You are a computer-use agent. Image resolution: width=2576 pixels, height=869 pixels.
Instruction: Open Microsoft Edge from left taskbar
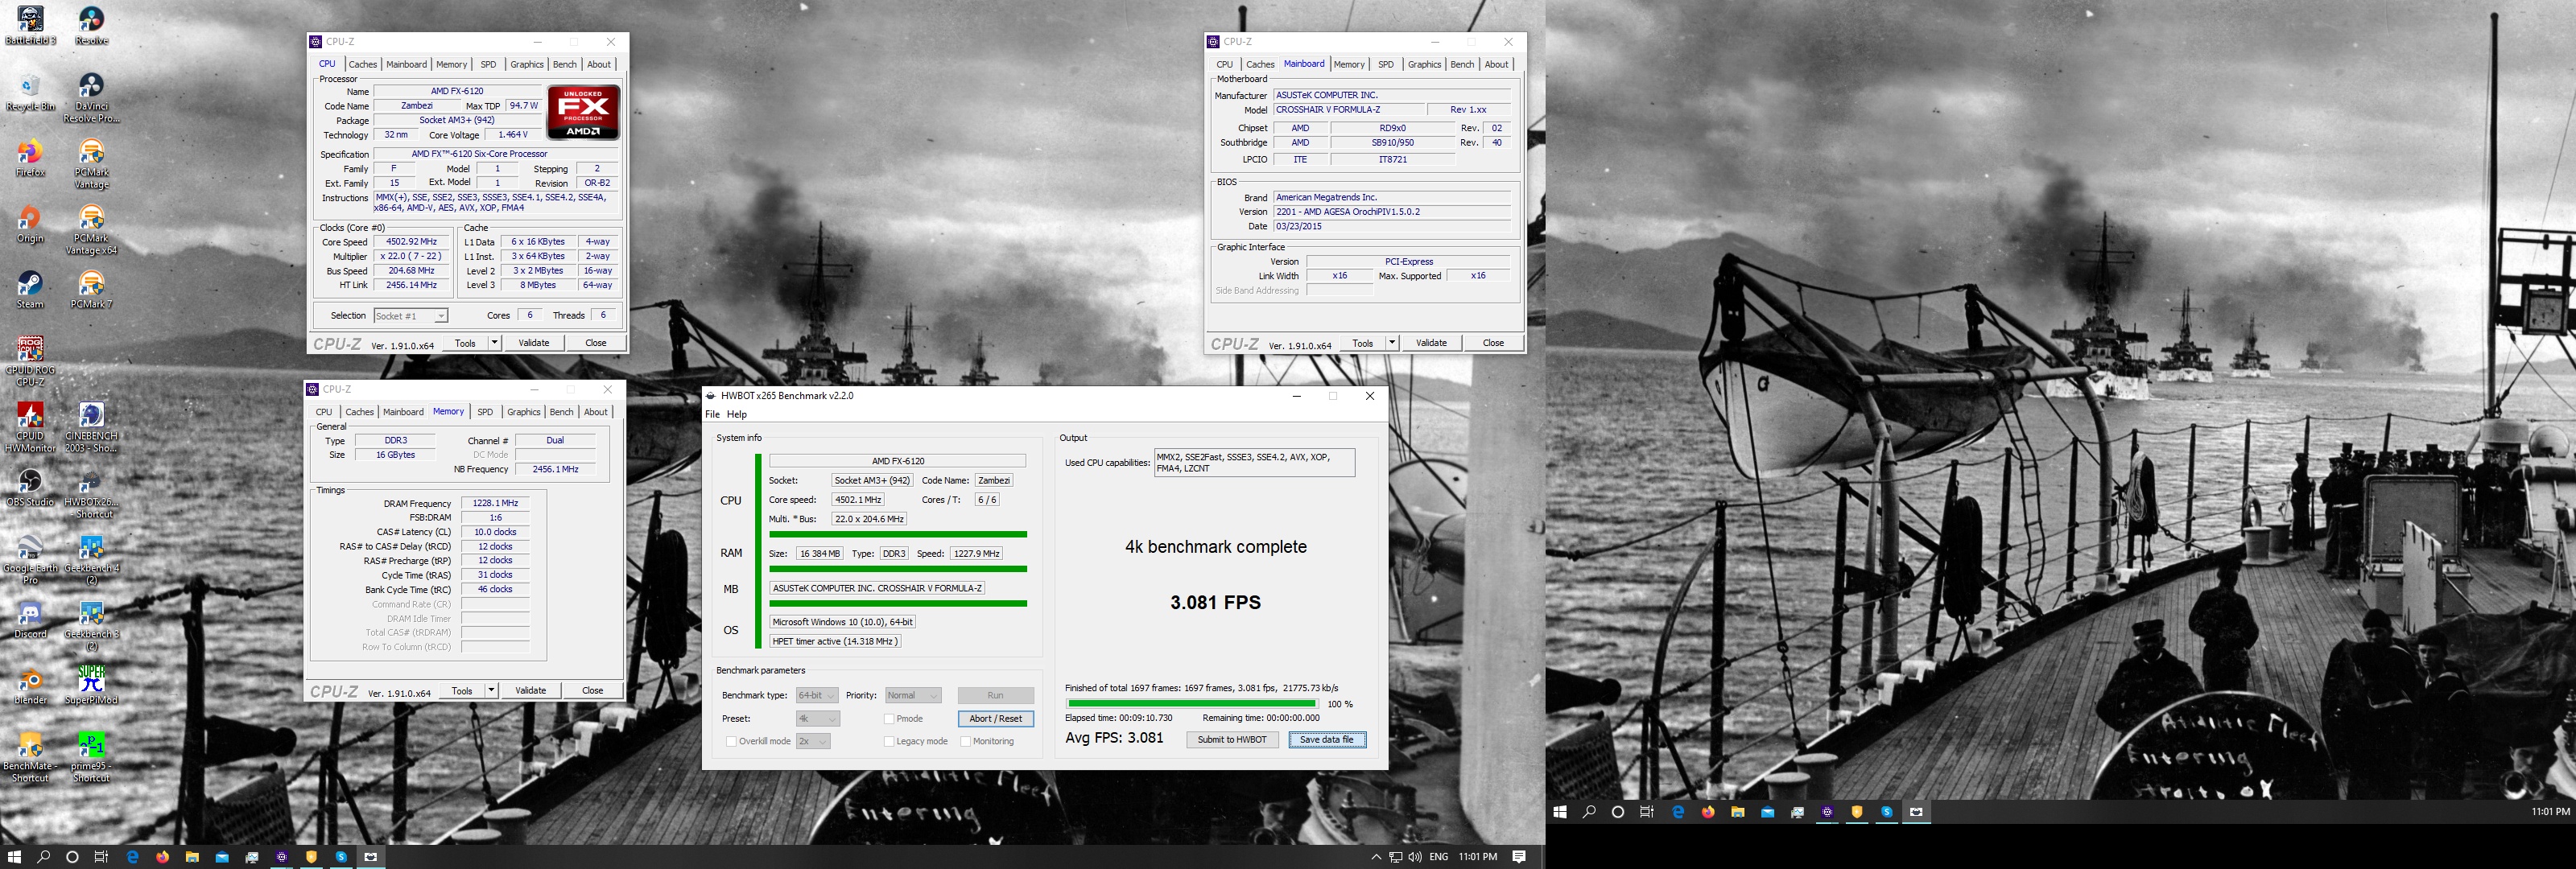[132, 857]
